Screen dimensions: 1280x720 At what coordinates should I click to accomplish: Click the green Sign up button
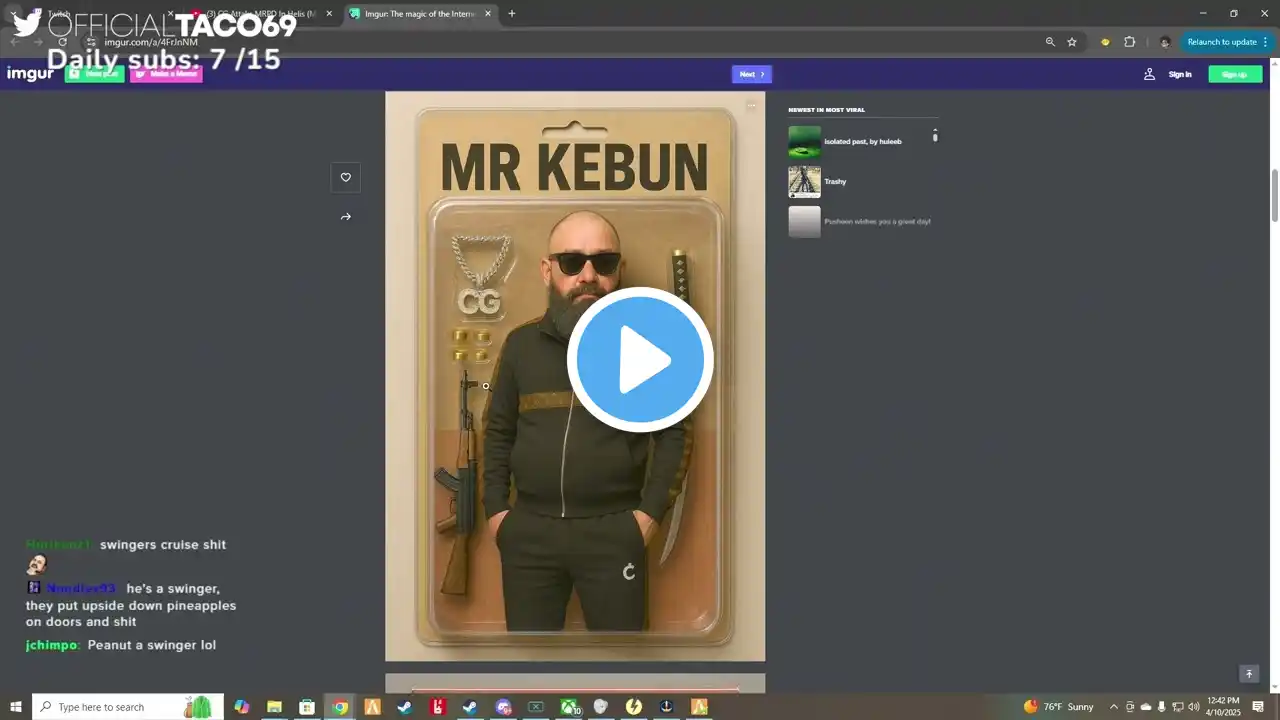pyautogui.click(x=1234, y=74)
